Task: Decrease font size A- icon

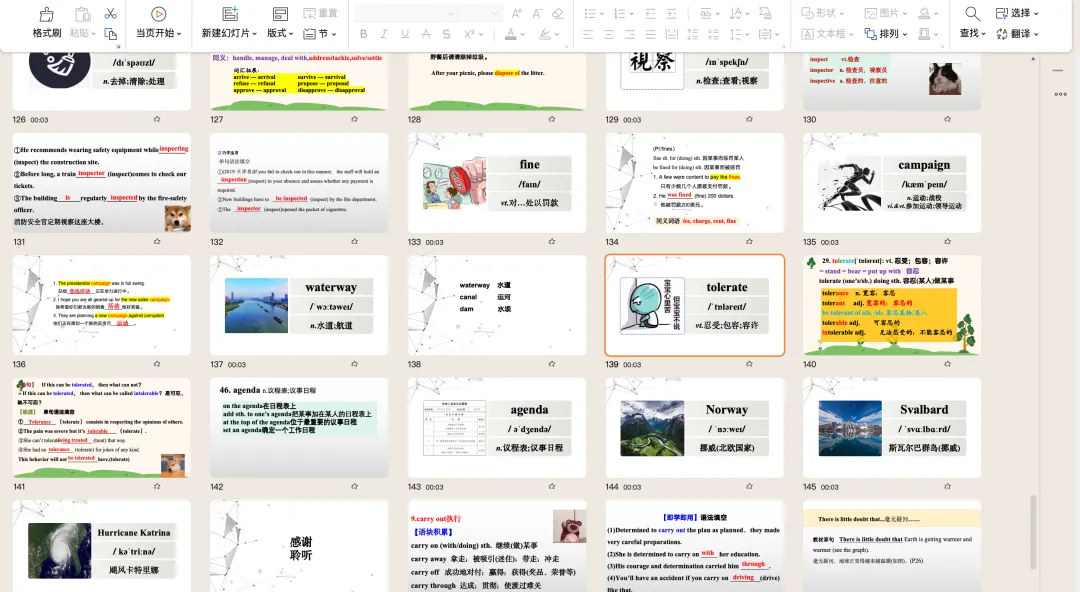Action: point(537,14)
